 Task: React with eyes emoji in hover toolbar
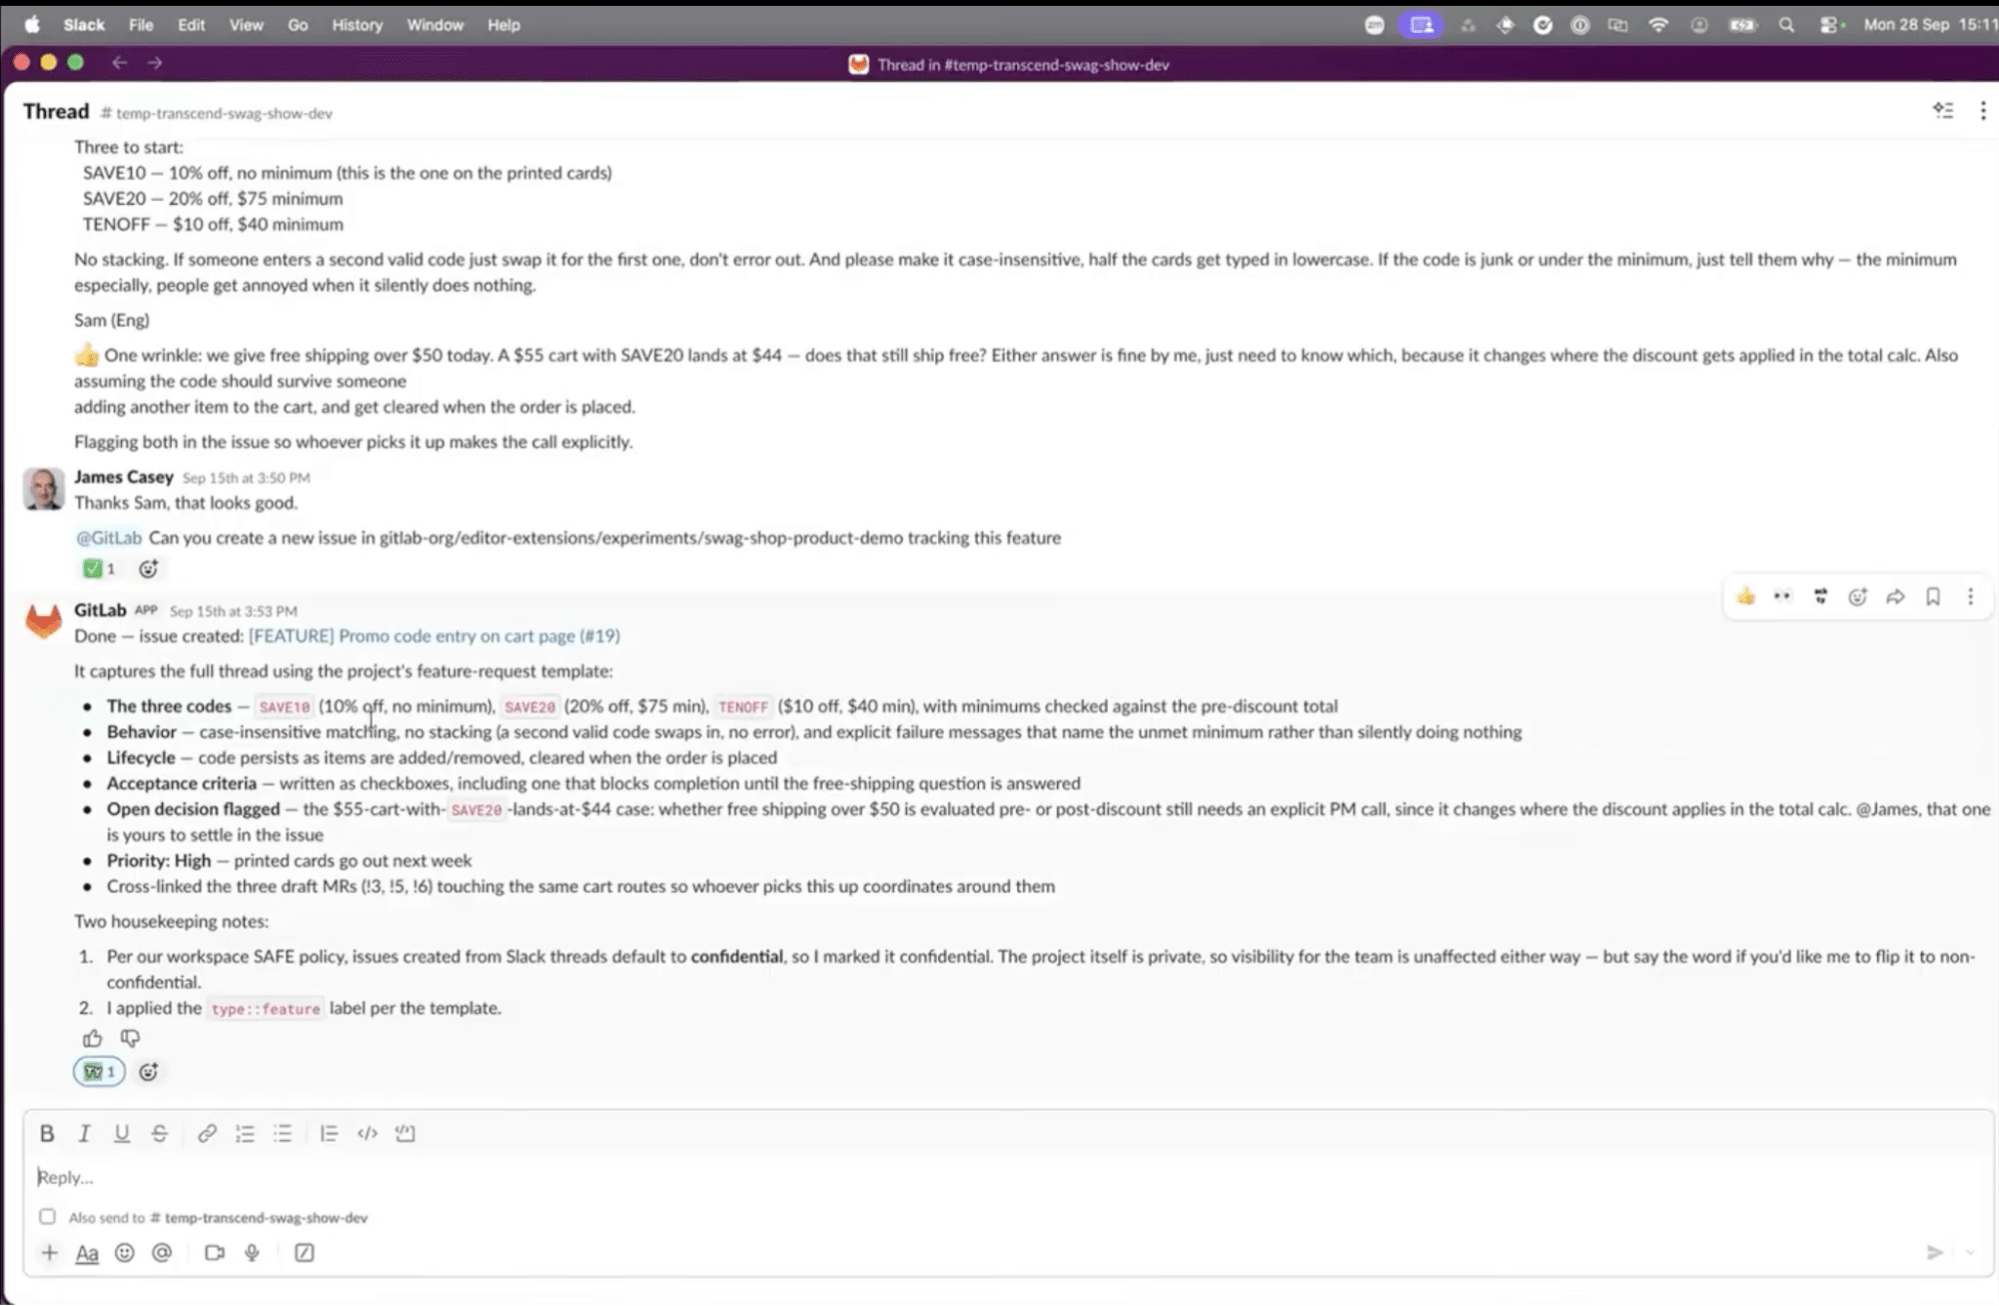(1782, 597)
